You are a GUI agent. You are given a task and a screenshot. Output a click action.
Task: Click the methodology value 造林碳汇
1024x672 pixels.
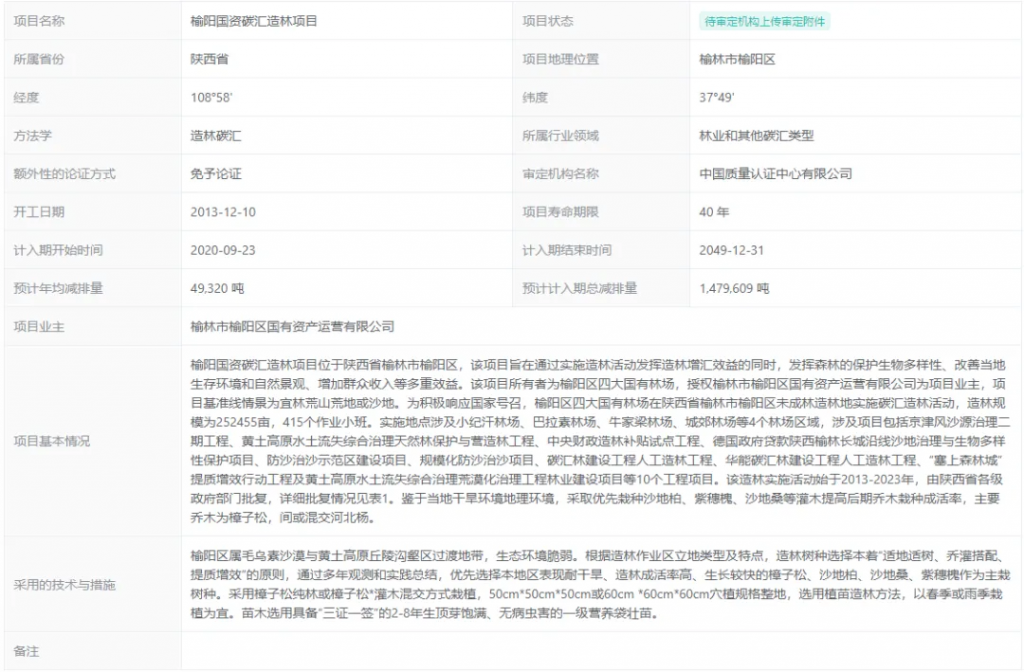216,135
